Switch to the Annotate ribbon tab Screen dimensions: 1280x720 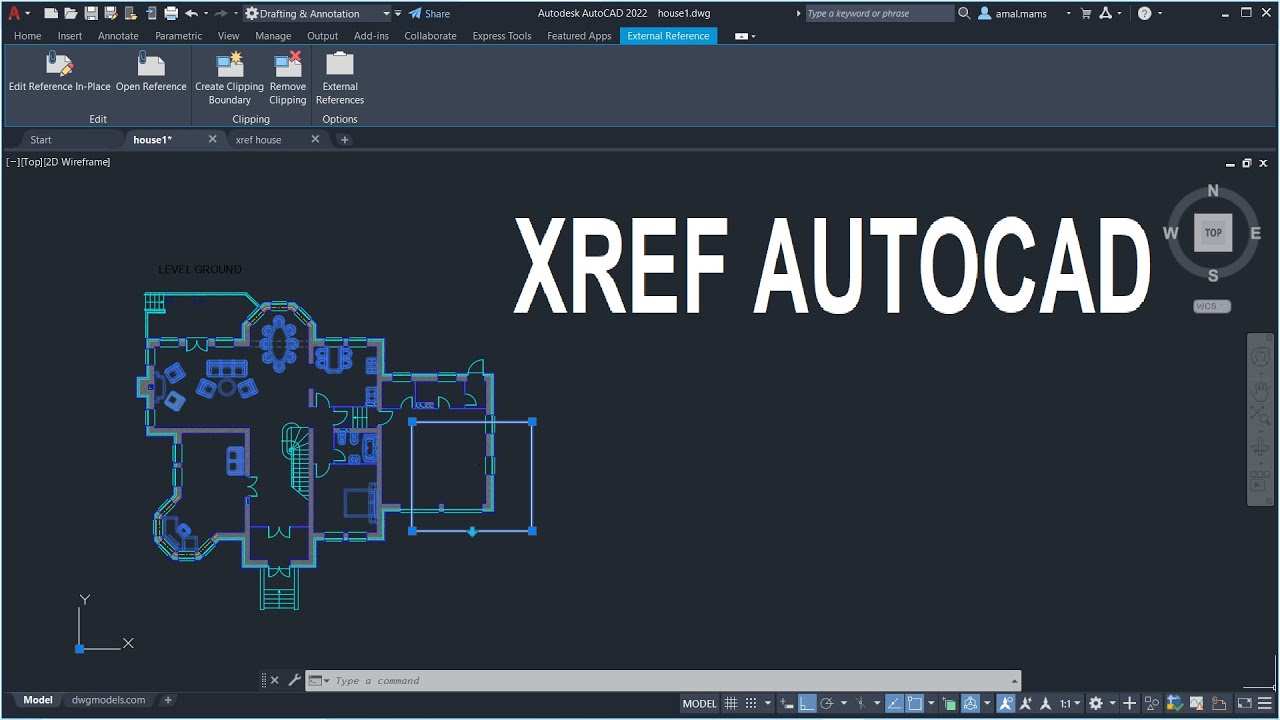118,36
